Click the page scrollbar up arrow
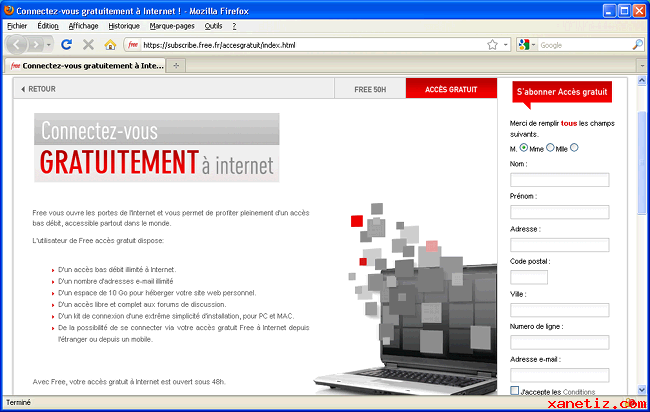 click(642, 80)
